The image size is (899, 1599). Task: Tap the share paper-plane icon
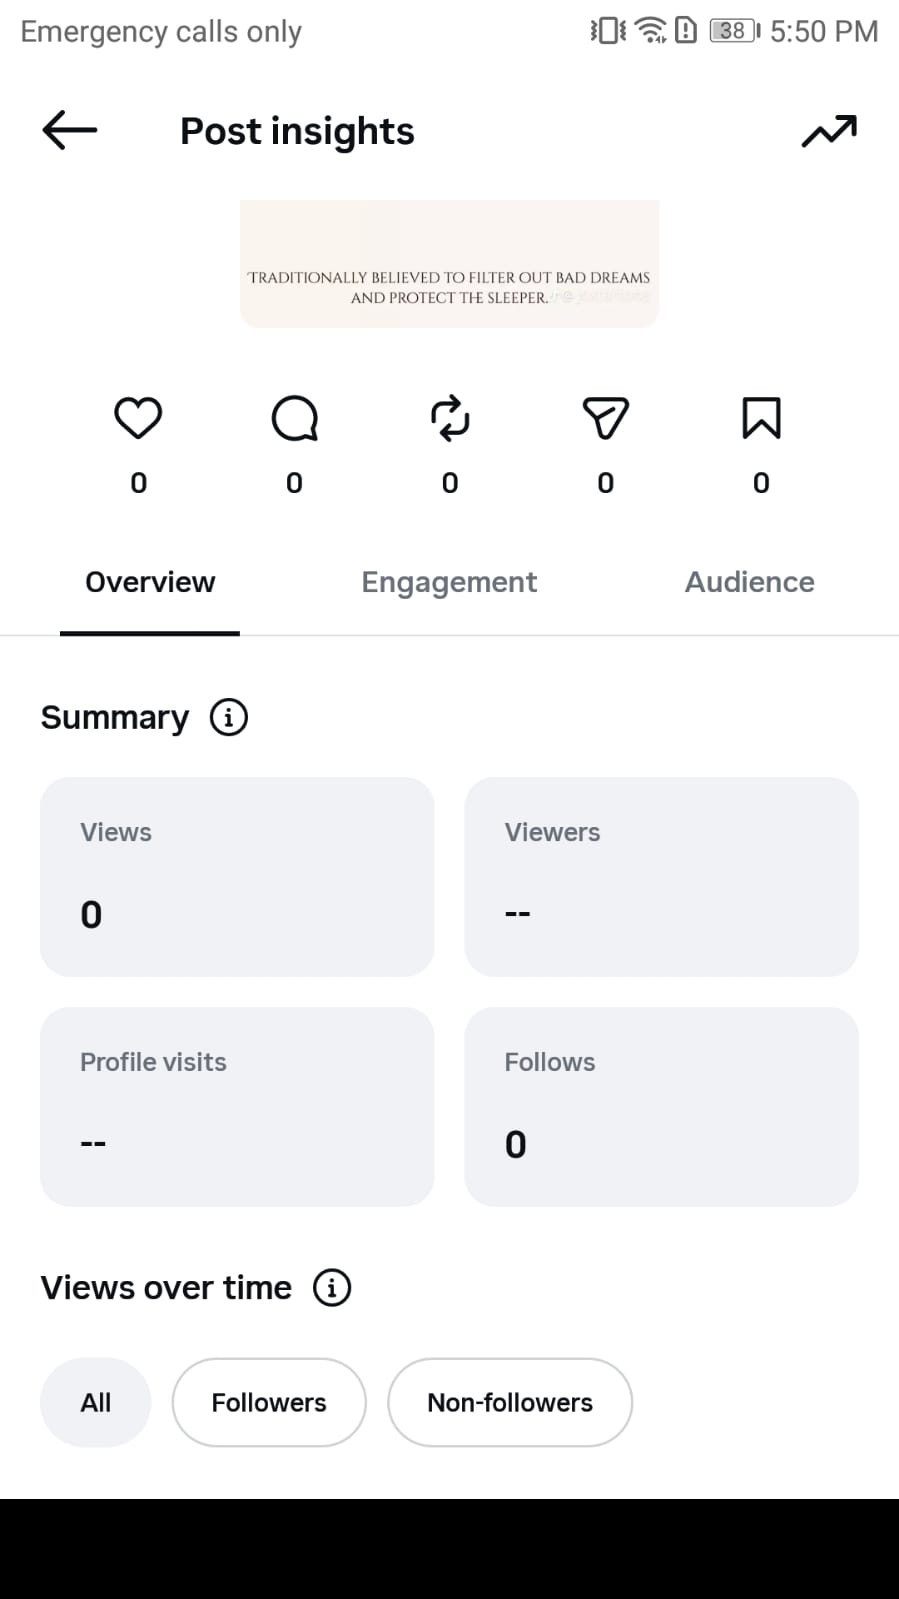click(x=605, y=418)
